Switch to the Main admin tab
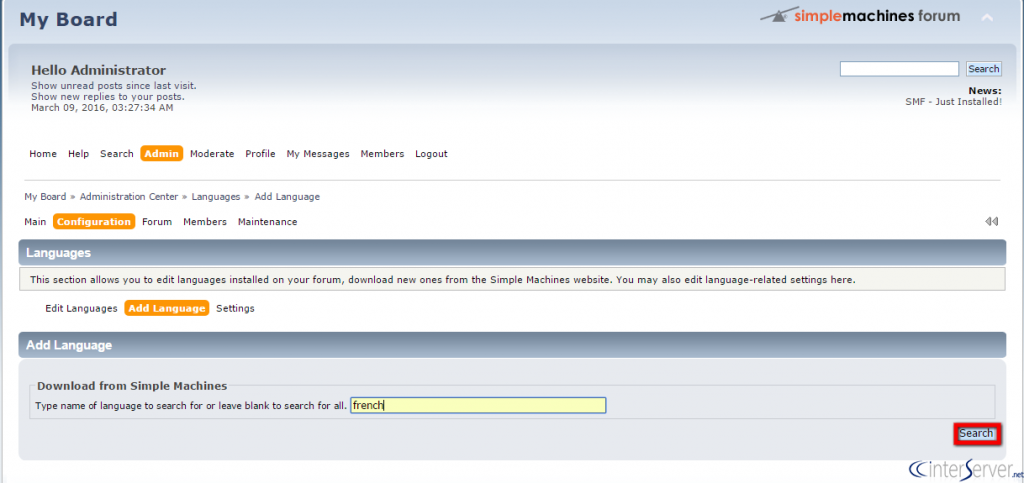 [x=35, y=222]
